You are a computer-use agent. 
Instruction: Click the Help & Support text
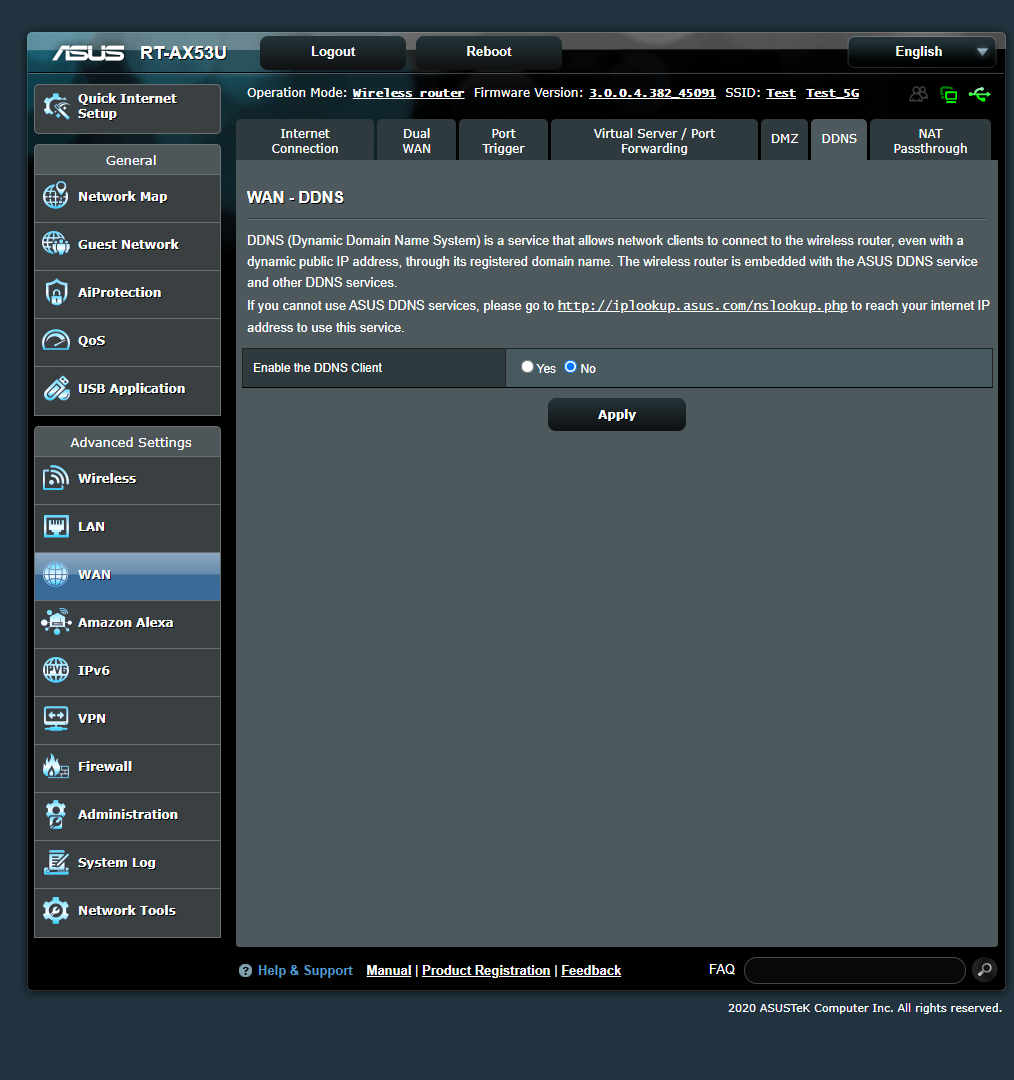305,970
